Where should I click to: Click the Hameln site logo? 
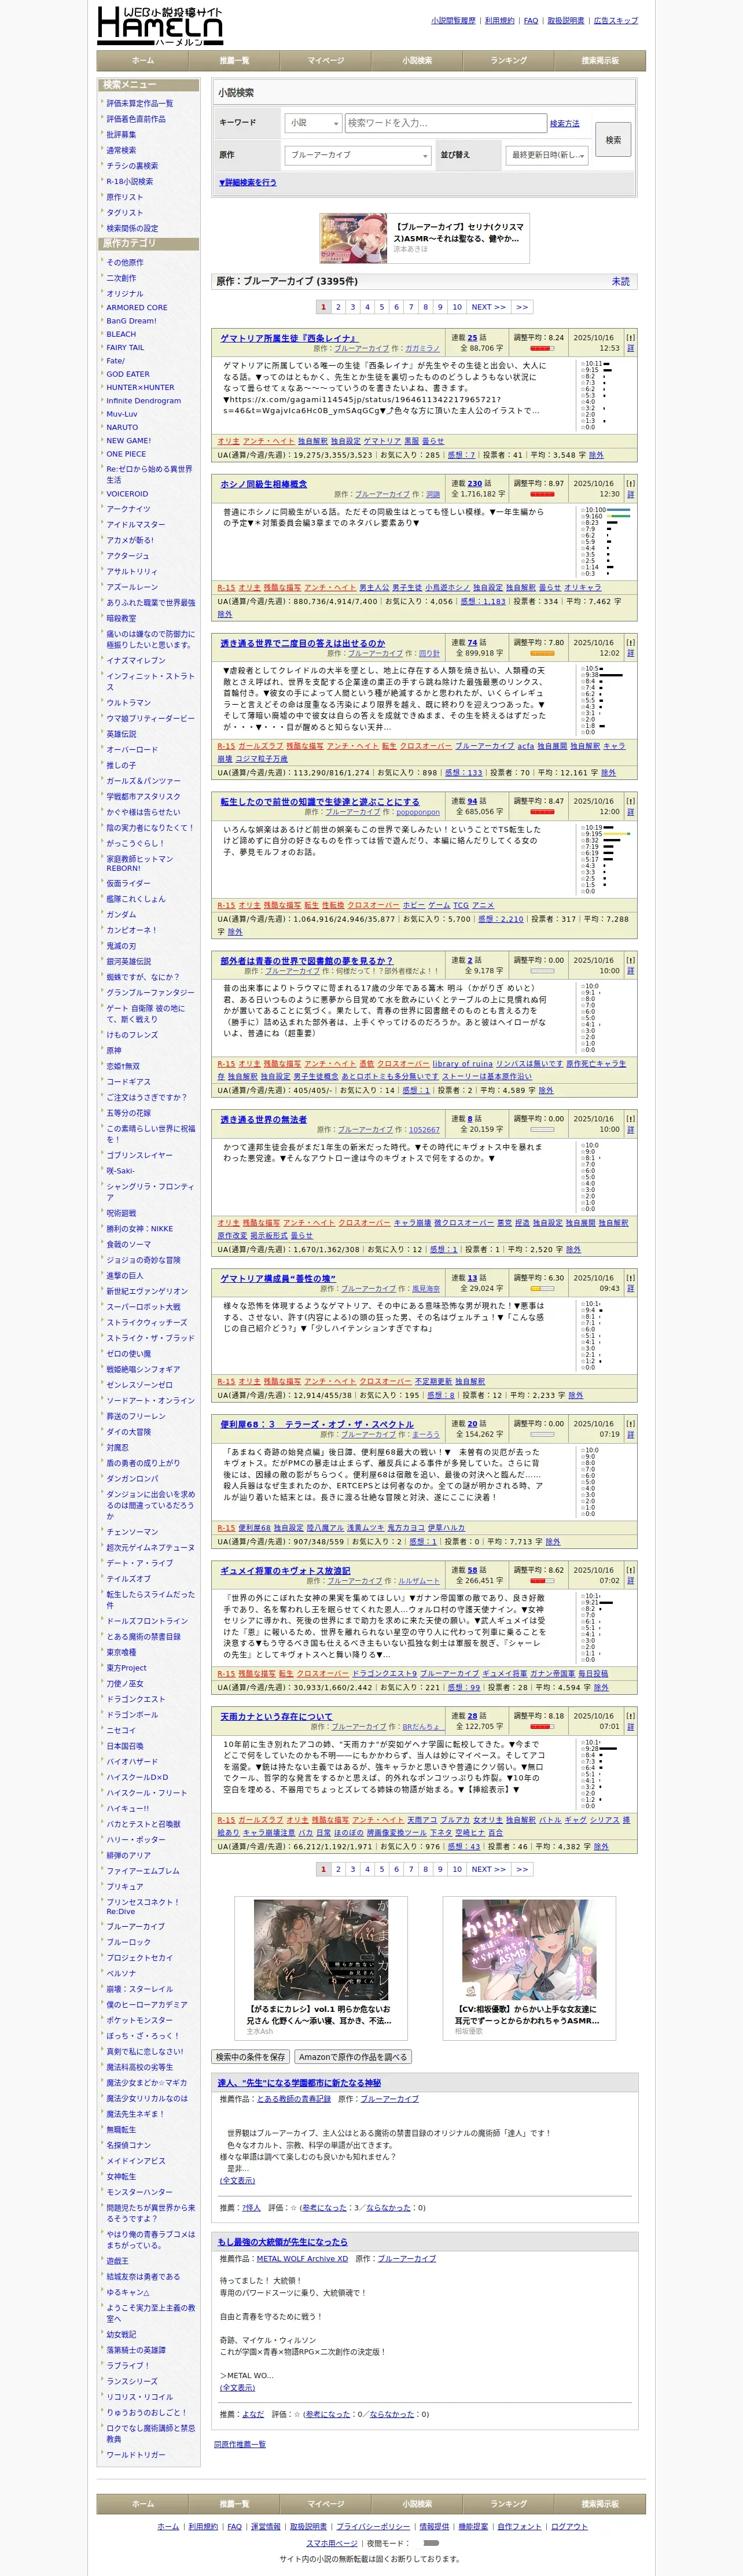(x=160, y=26)
